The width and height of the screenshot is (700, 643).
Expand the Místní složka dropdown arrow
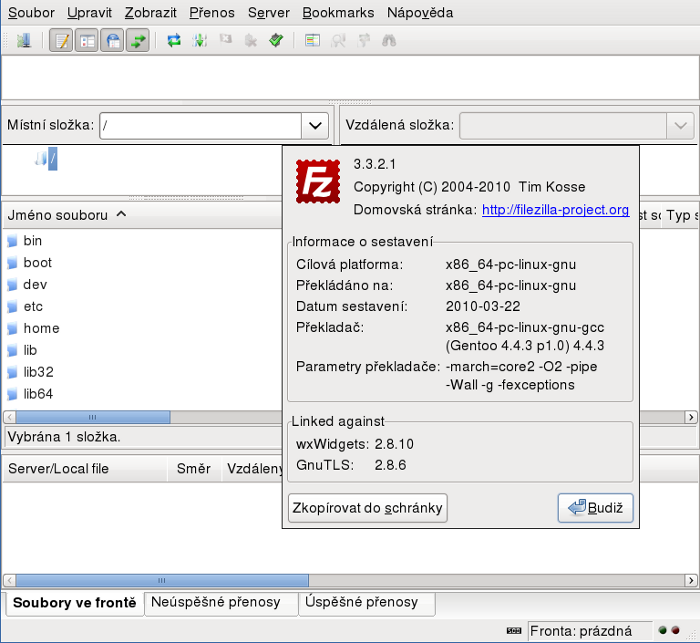coord(315,125)
